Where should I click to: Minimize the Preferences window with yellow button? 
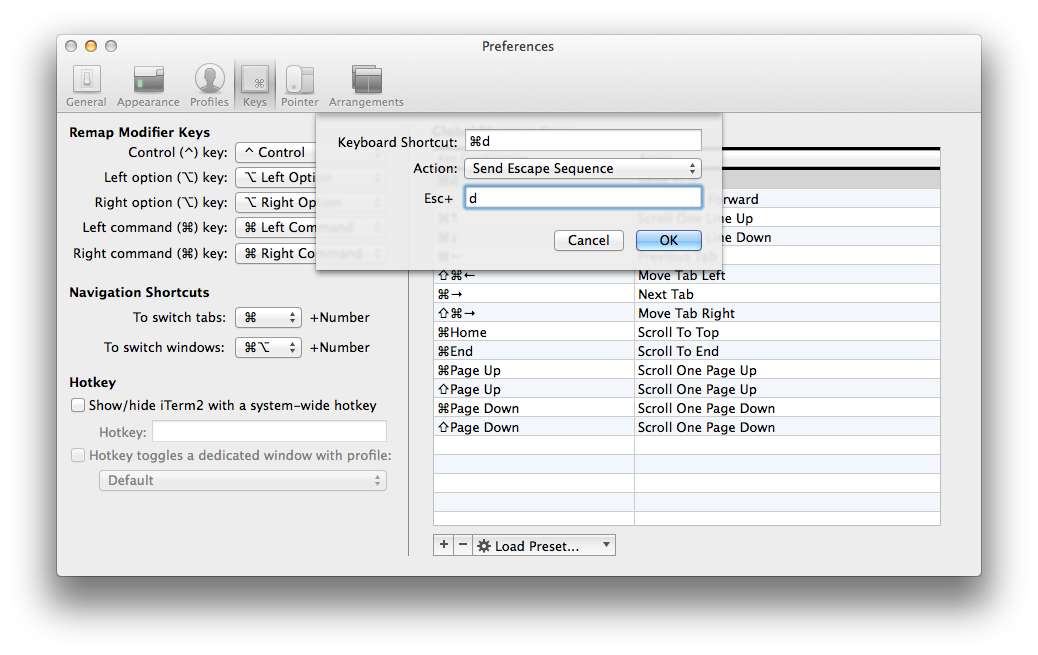click(91, 46)
